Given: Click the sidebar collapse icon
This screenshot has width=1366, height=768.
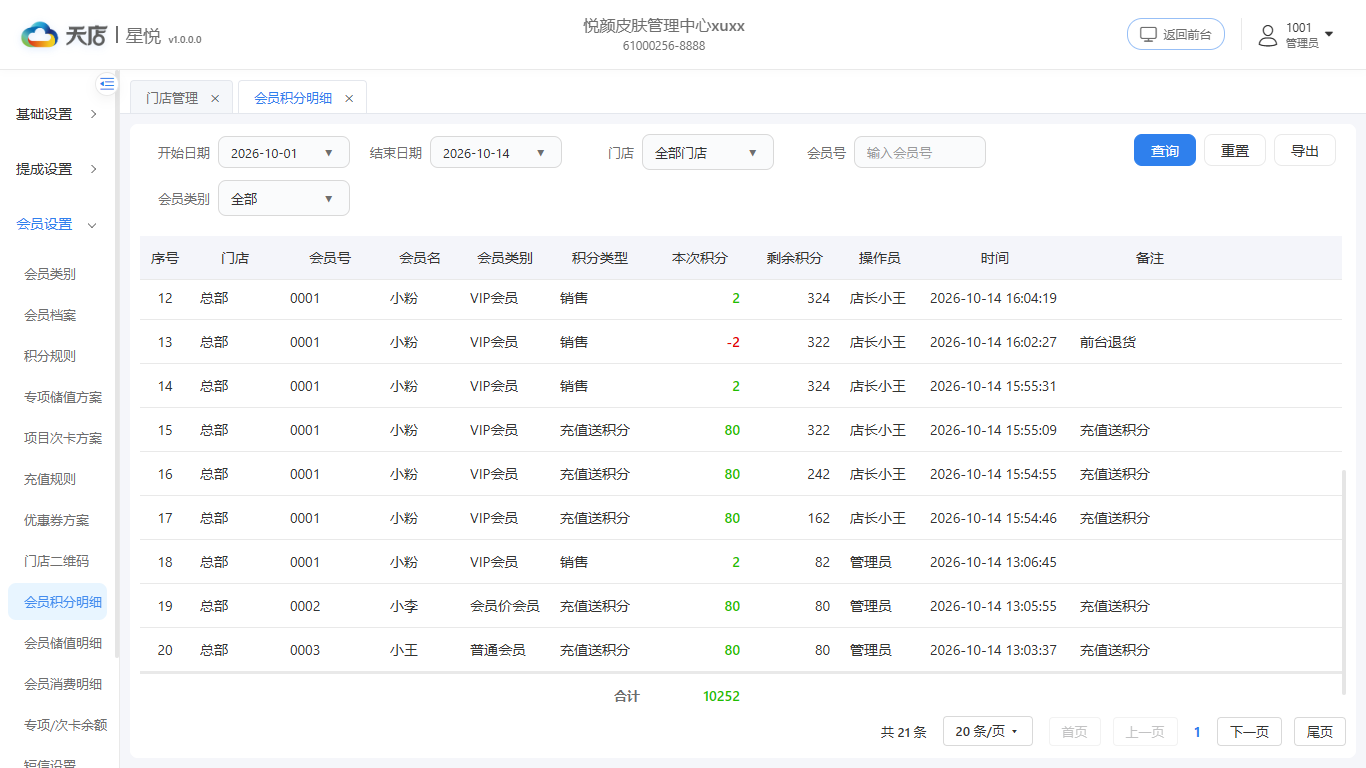Looking at the screenshot, I should click(107, 84).
